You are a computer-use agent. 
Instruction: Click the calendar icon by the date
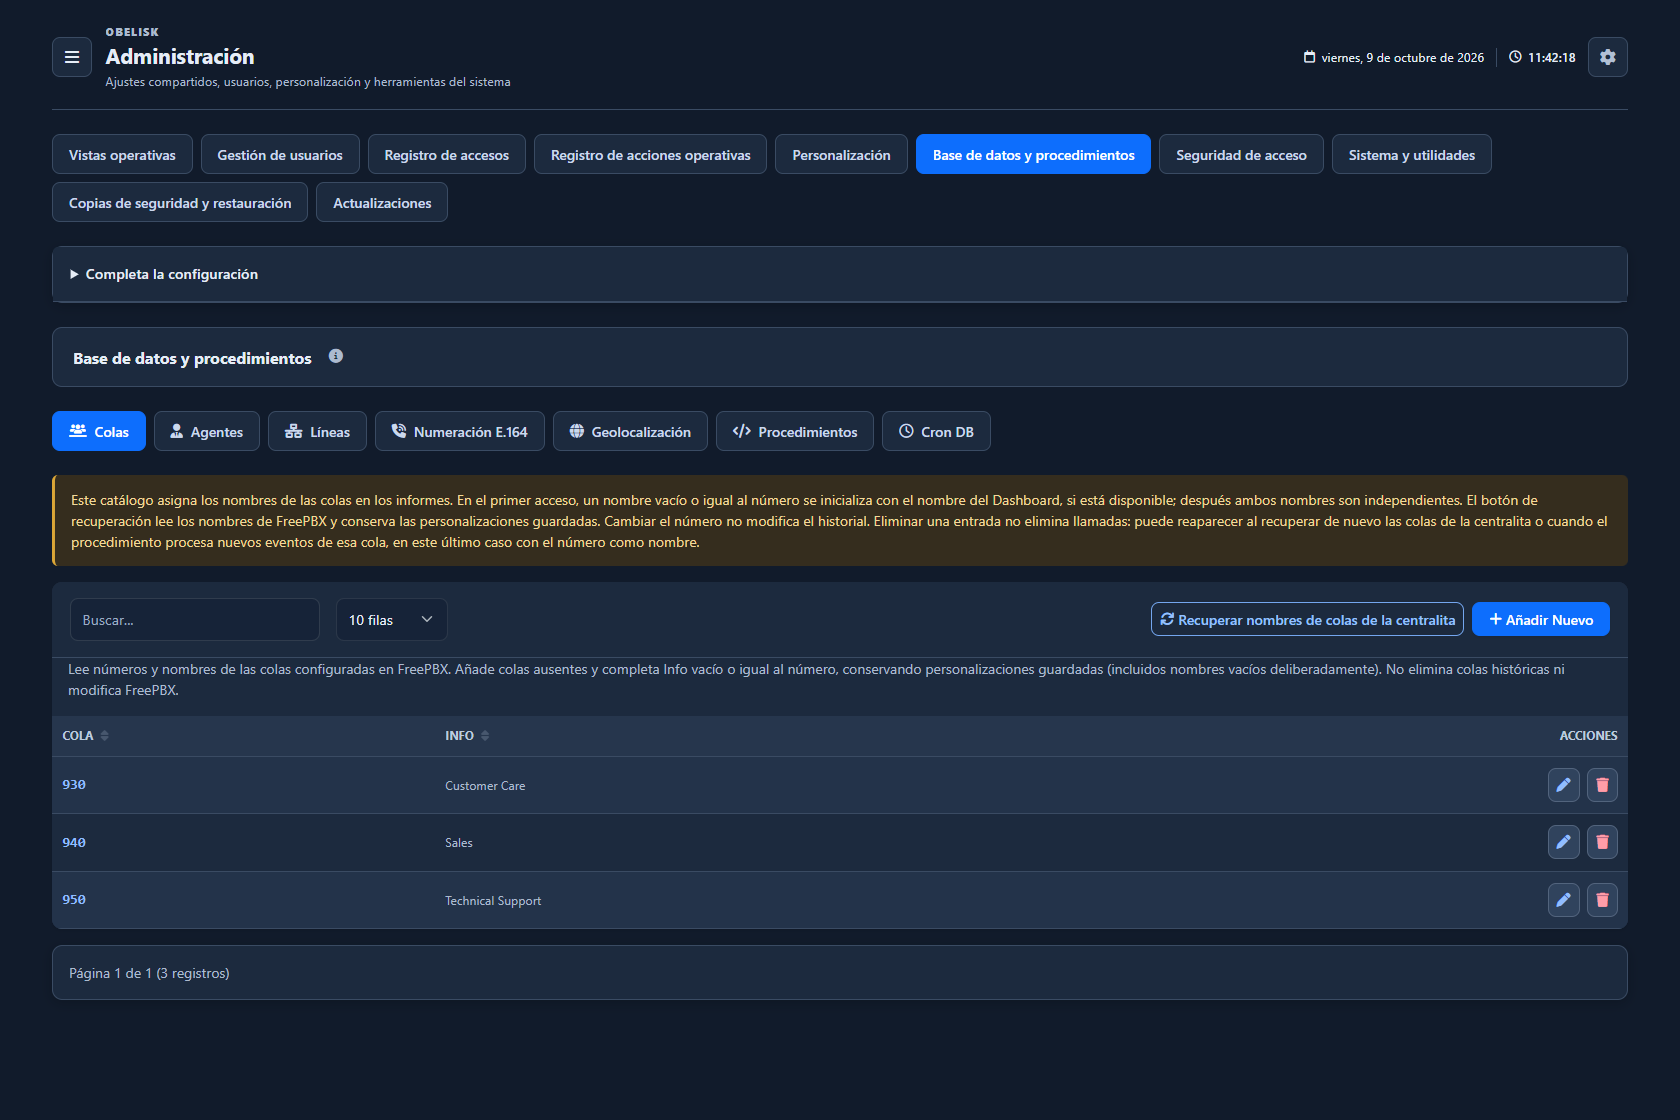click(x=1309, y=57)
